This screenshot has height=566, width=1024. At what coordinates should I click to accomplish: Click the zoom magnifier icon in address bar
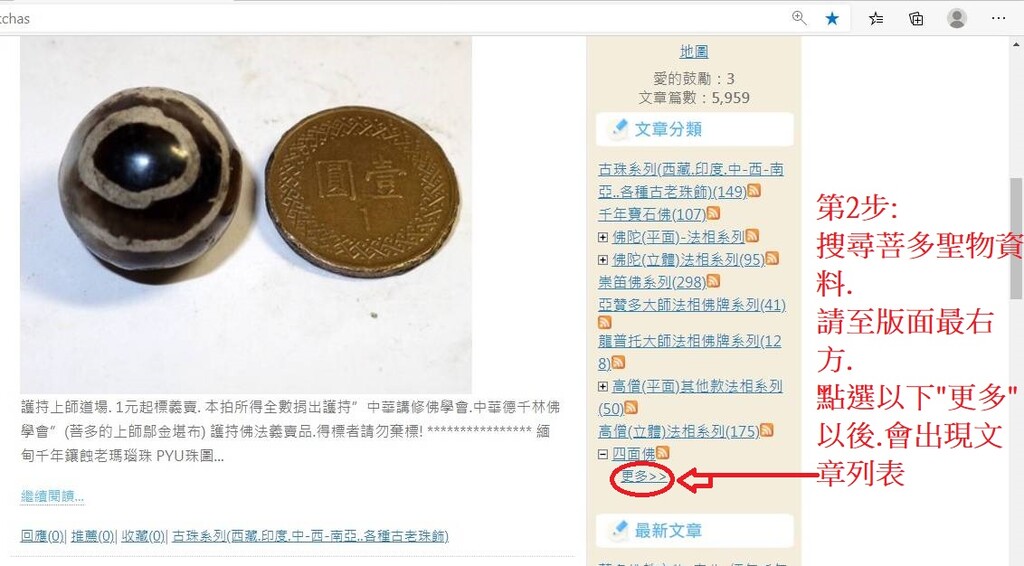point(799,18)
